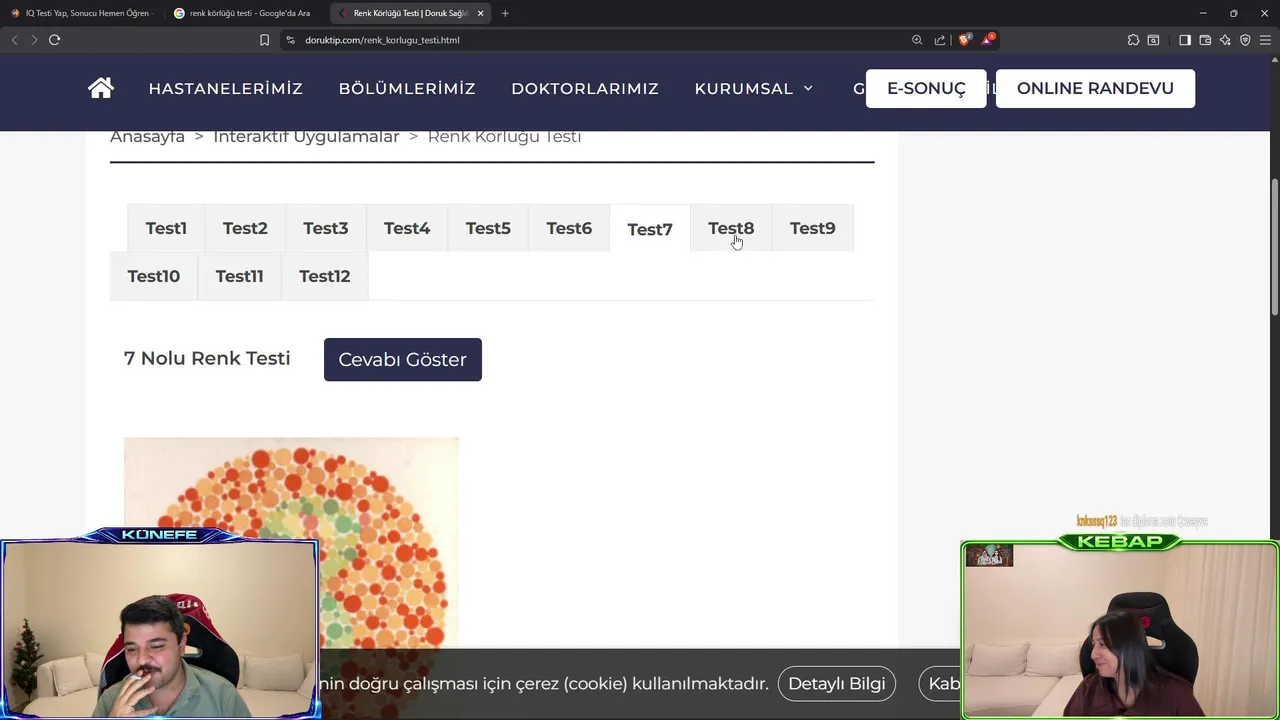
Task: Bookmark this page via the bookmark icon
Action: click(264, 40)
